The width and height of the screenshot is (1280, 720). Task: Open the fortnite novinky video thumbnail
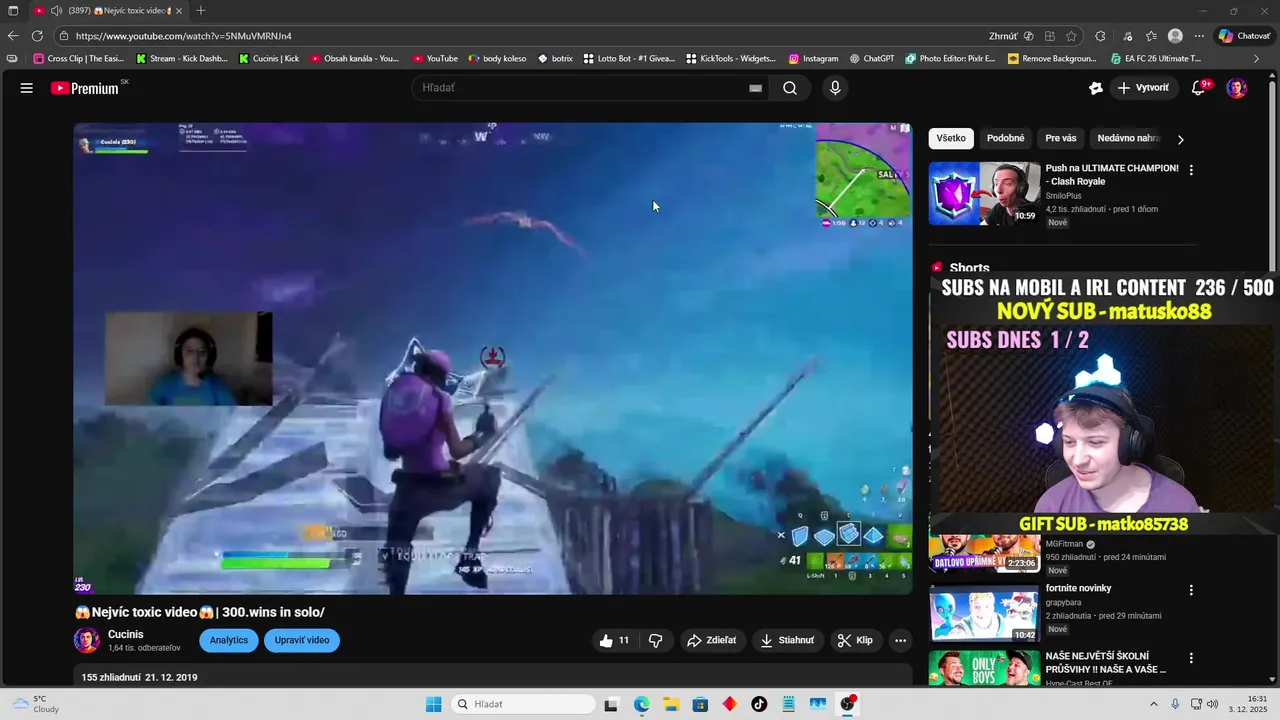[984, 612]
